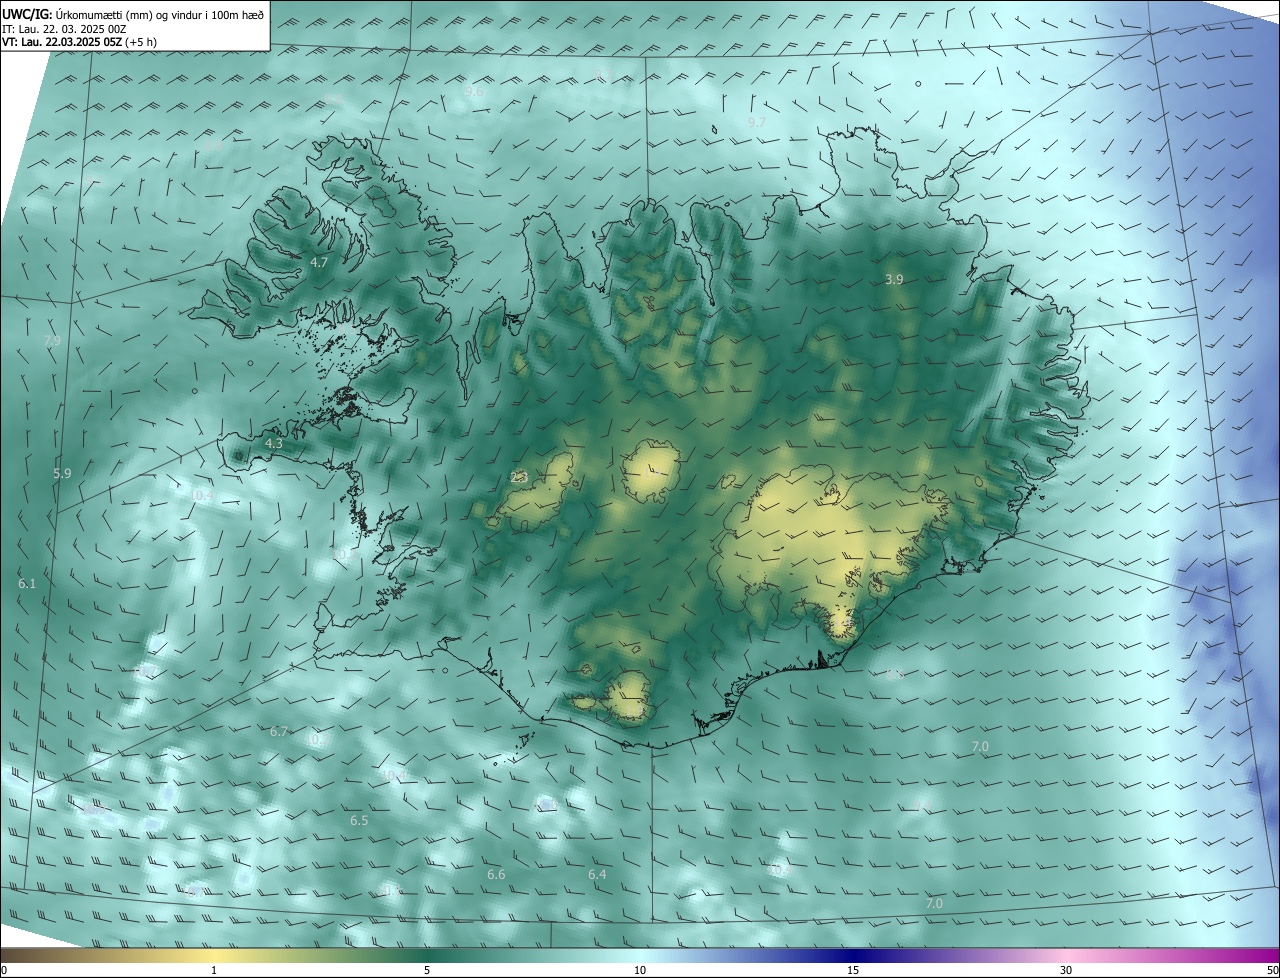The width and height of the screenshot is (1280, 978).
Task: Click the 9.7 value north of Iceland
Action: 757,122
